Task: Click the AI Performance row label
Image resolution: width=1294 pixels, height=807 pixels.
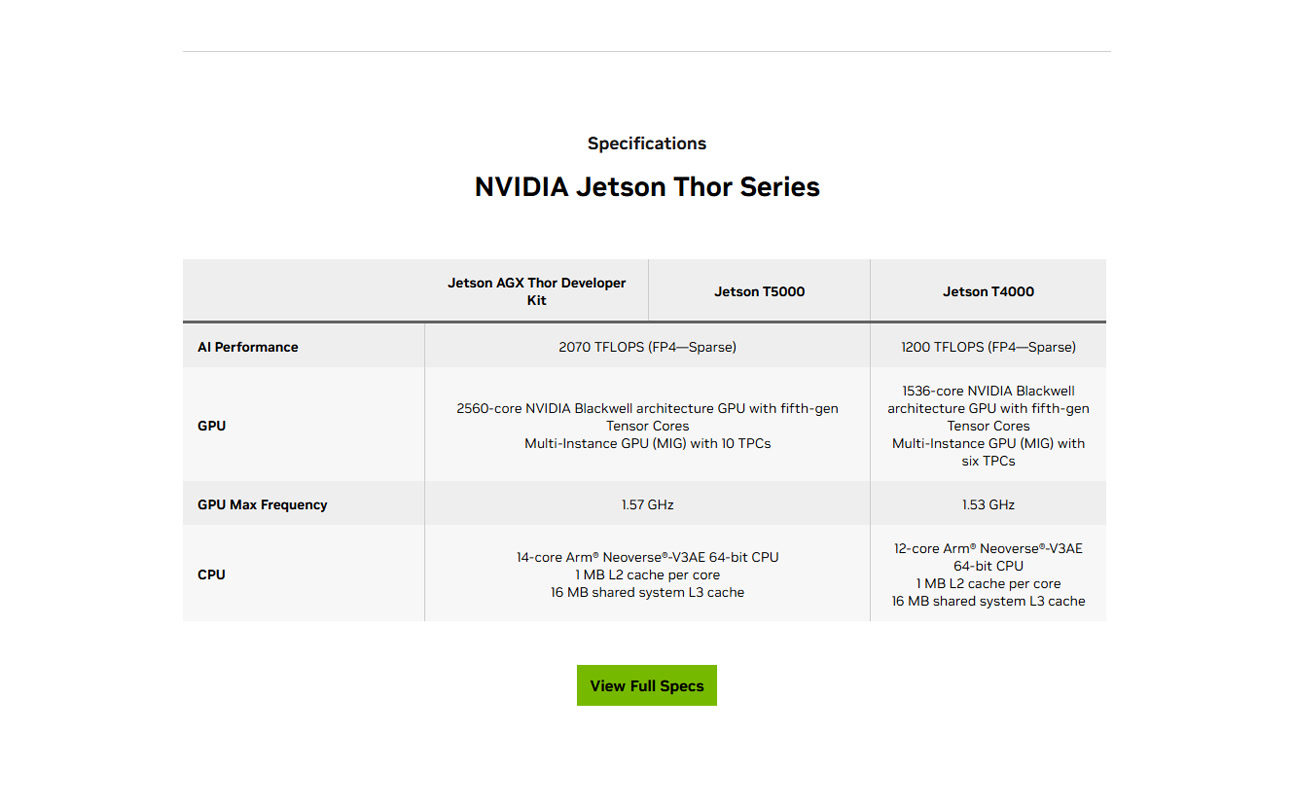Action: click(248, 347)
